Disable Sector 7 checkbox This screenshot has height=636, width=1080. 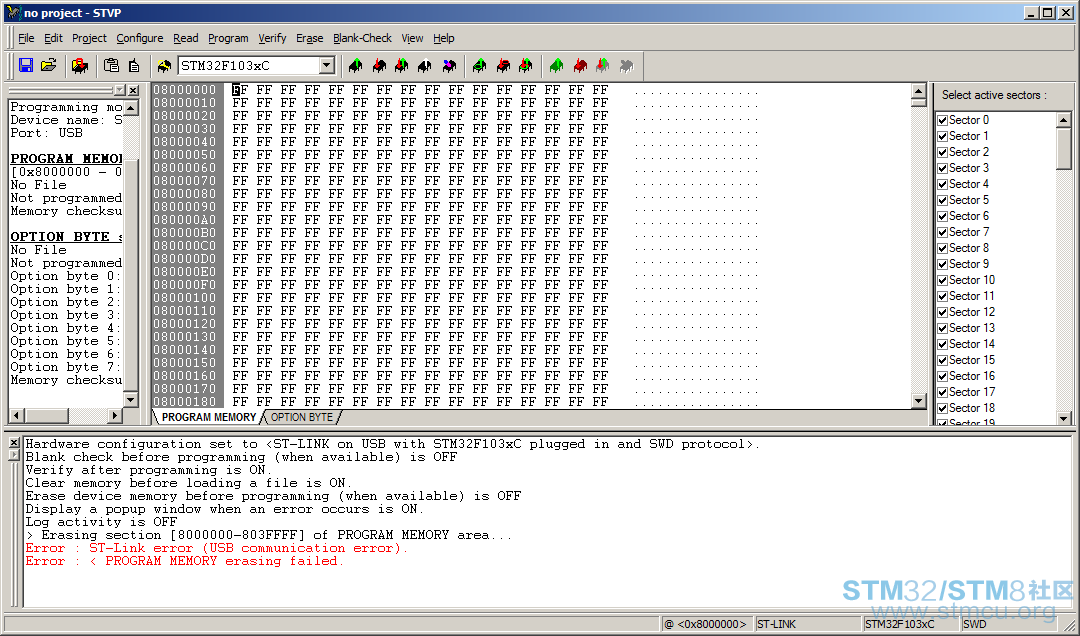click(943, 232)
